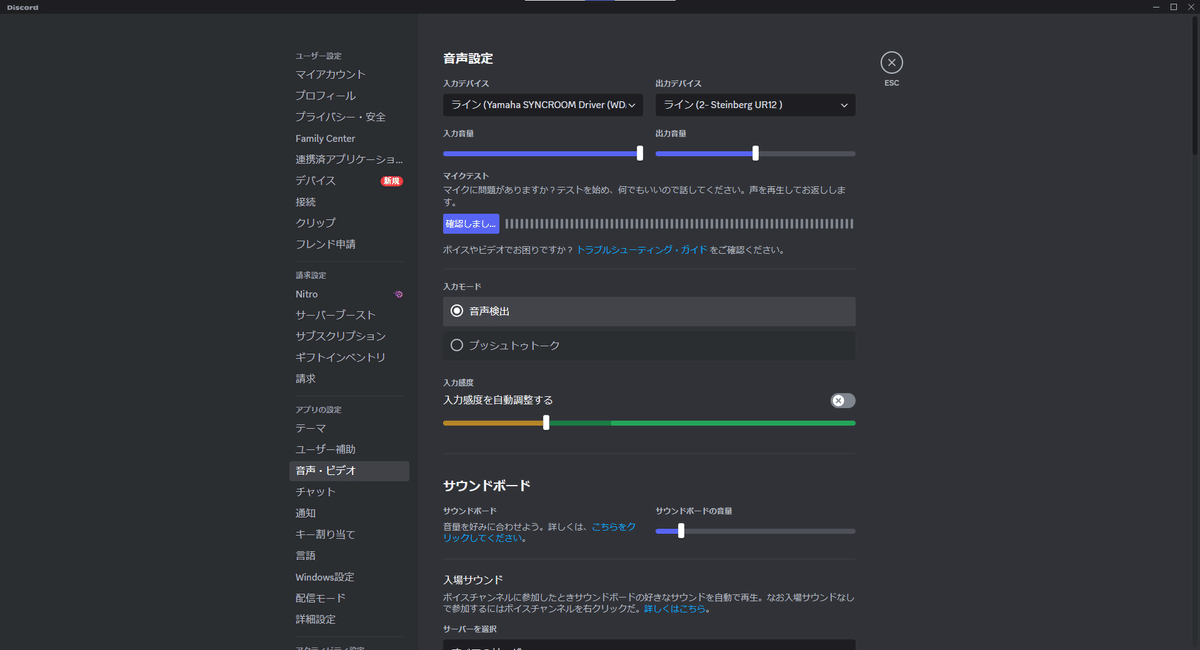Open Windows設定 page
This screenshot has width=1200, height=650.
349,577
